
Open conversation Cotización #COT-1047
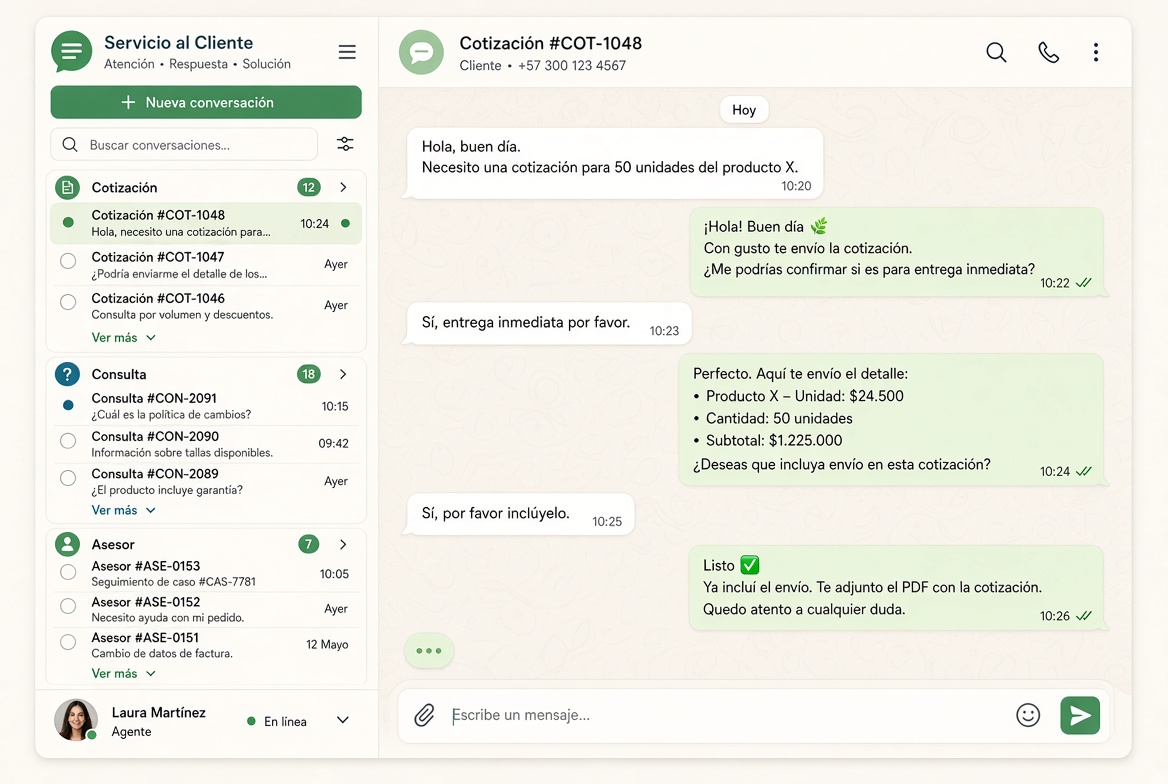206,265
